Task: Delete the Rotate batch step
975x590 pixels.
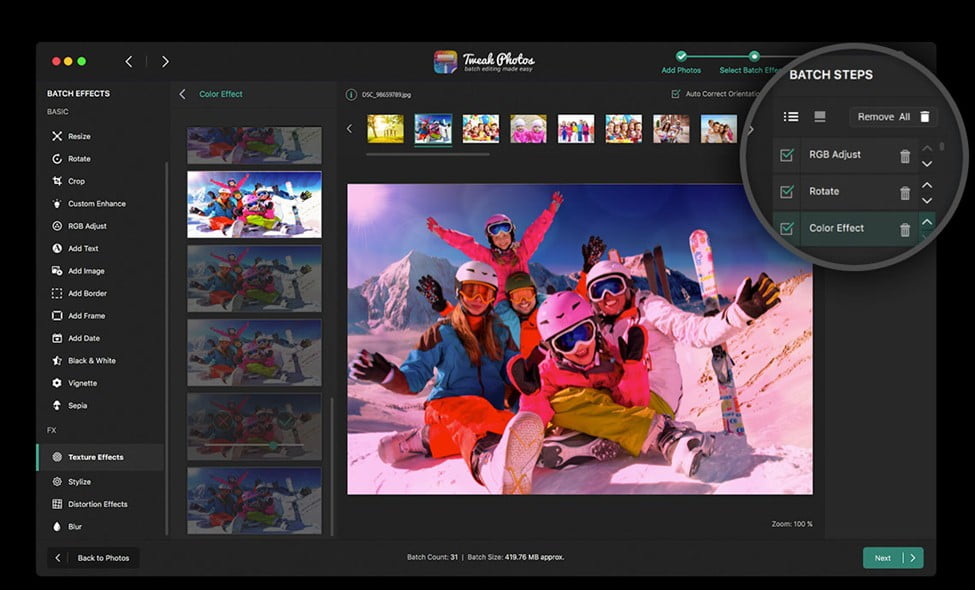Action: pos(905,193)
